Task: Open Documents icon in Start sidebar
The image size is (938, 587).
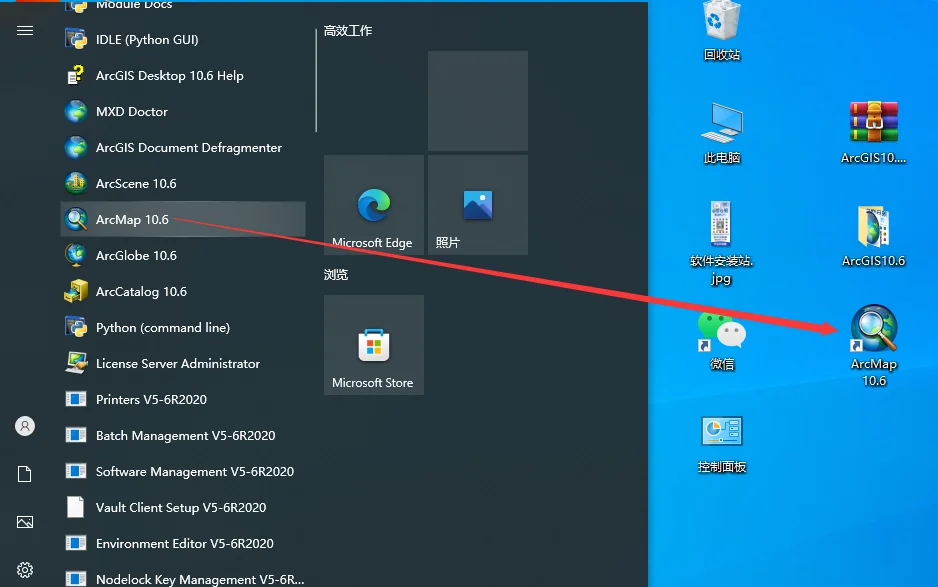Action: point(25,474)
